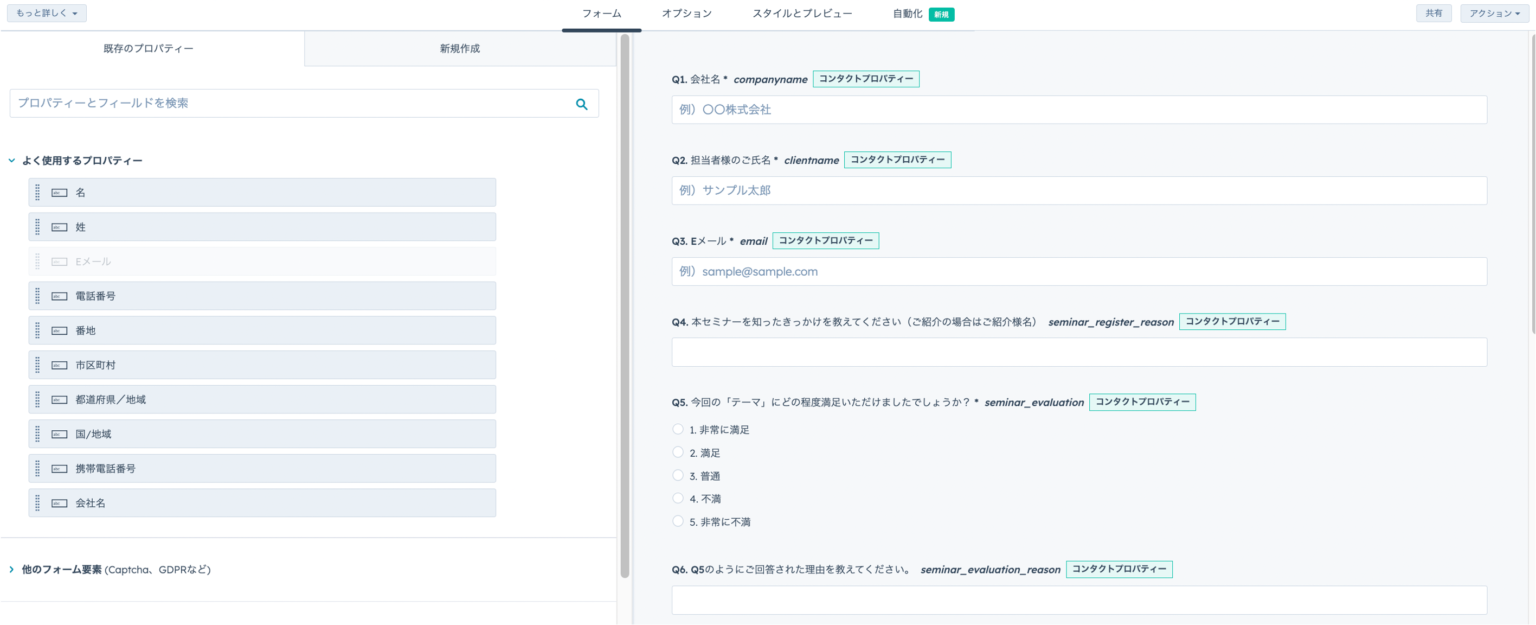Viewport: 1536px width, 625px height.
Task: Expand 他のフォーム要素 section
Action: [12, 569]
